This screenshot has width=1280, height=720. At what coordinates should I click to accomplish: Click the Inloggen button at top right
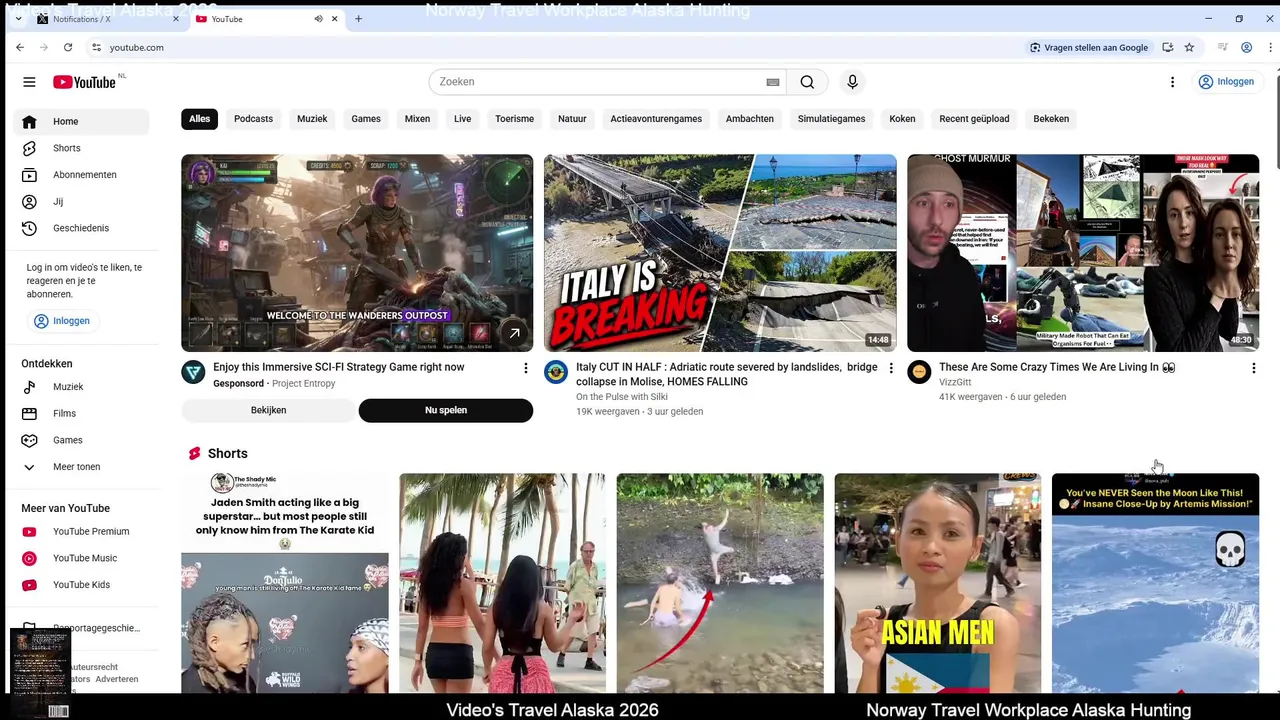(1226, 82)
